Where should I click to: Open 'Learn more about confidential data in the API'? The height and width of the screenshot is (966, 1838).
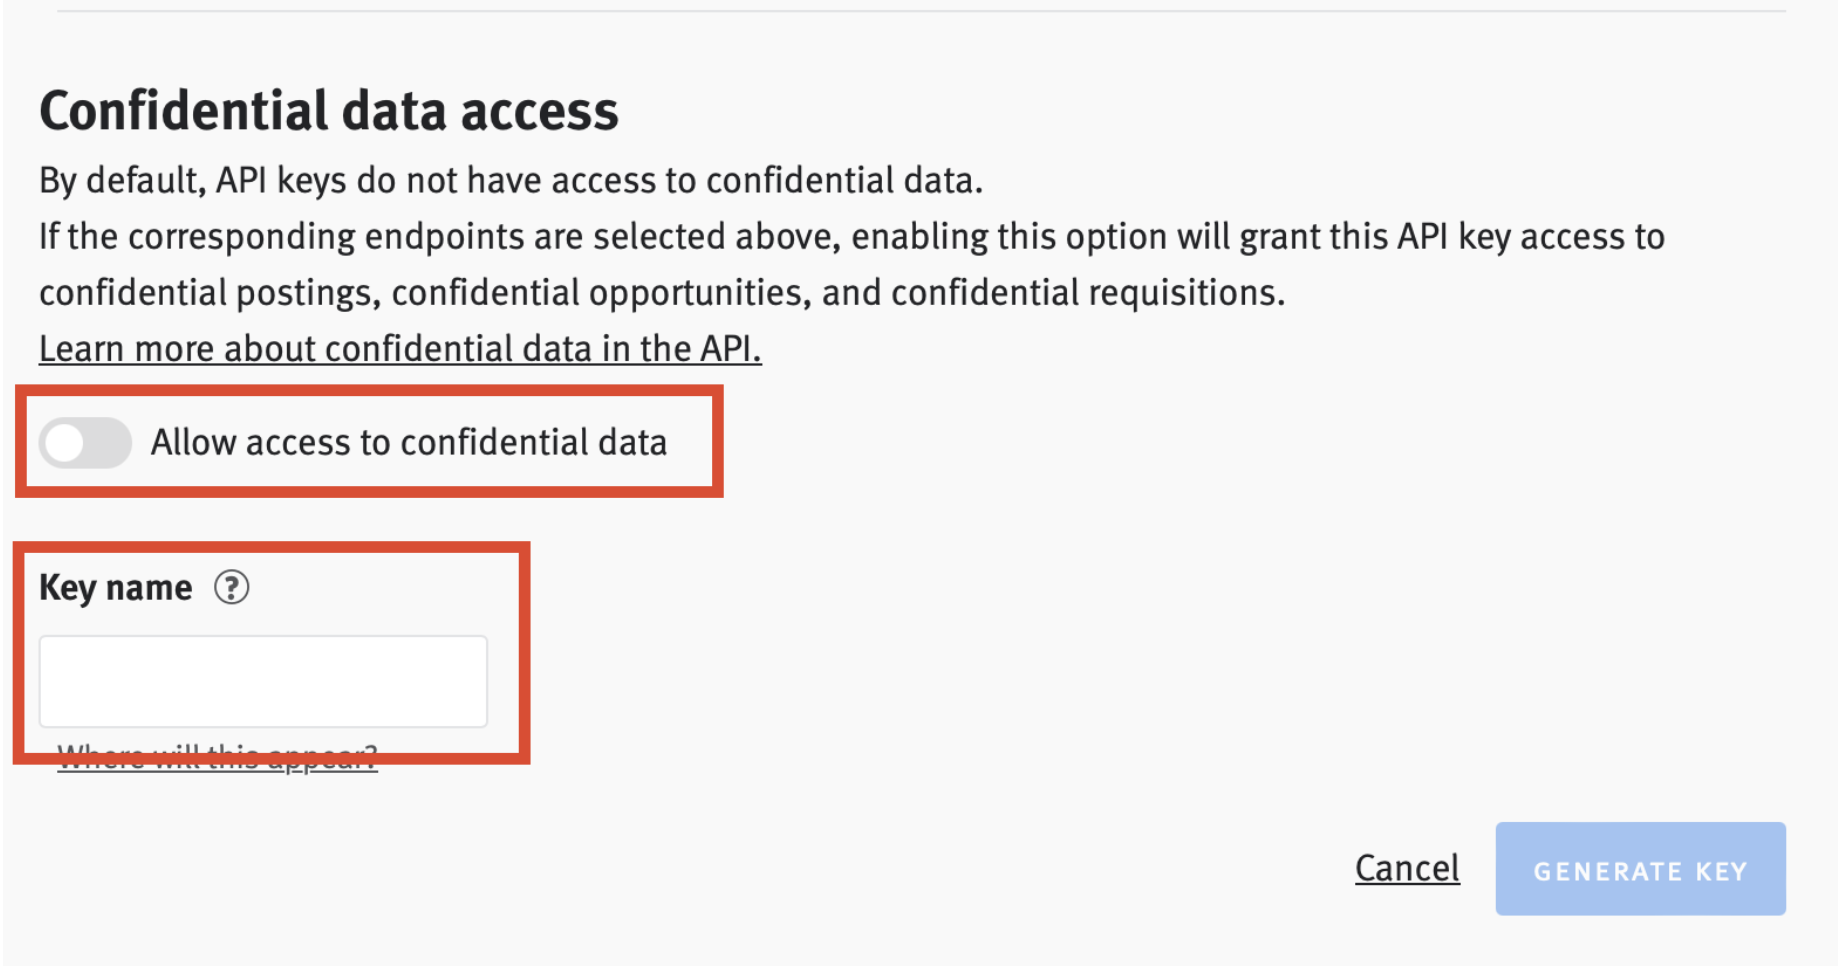400,349
